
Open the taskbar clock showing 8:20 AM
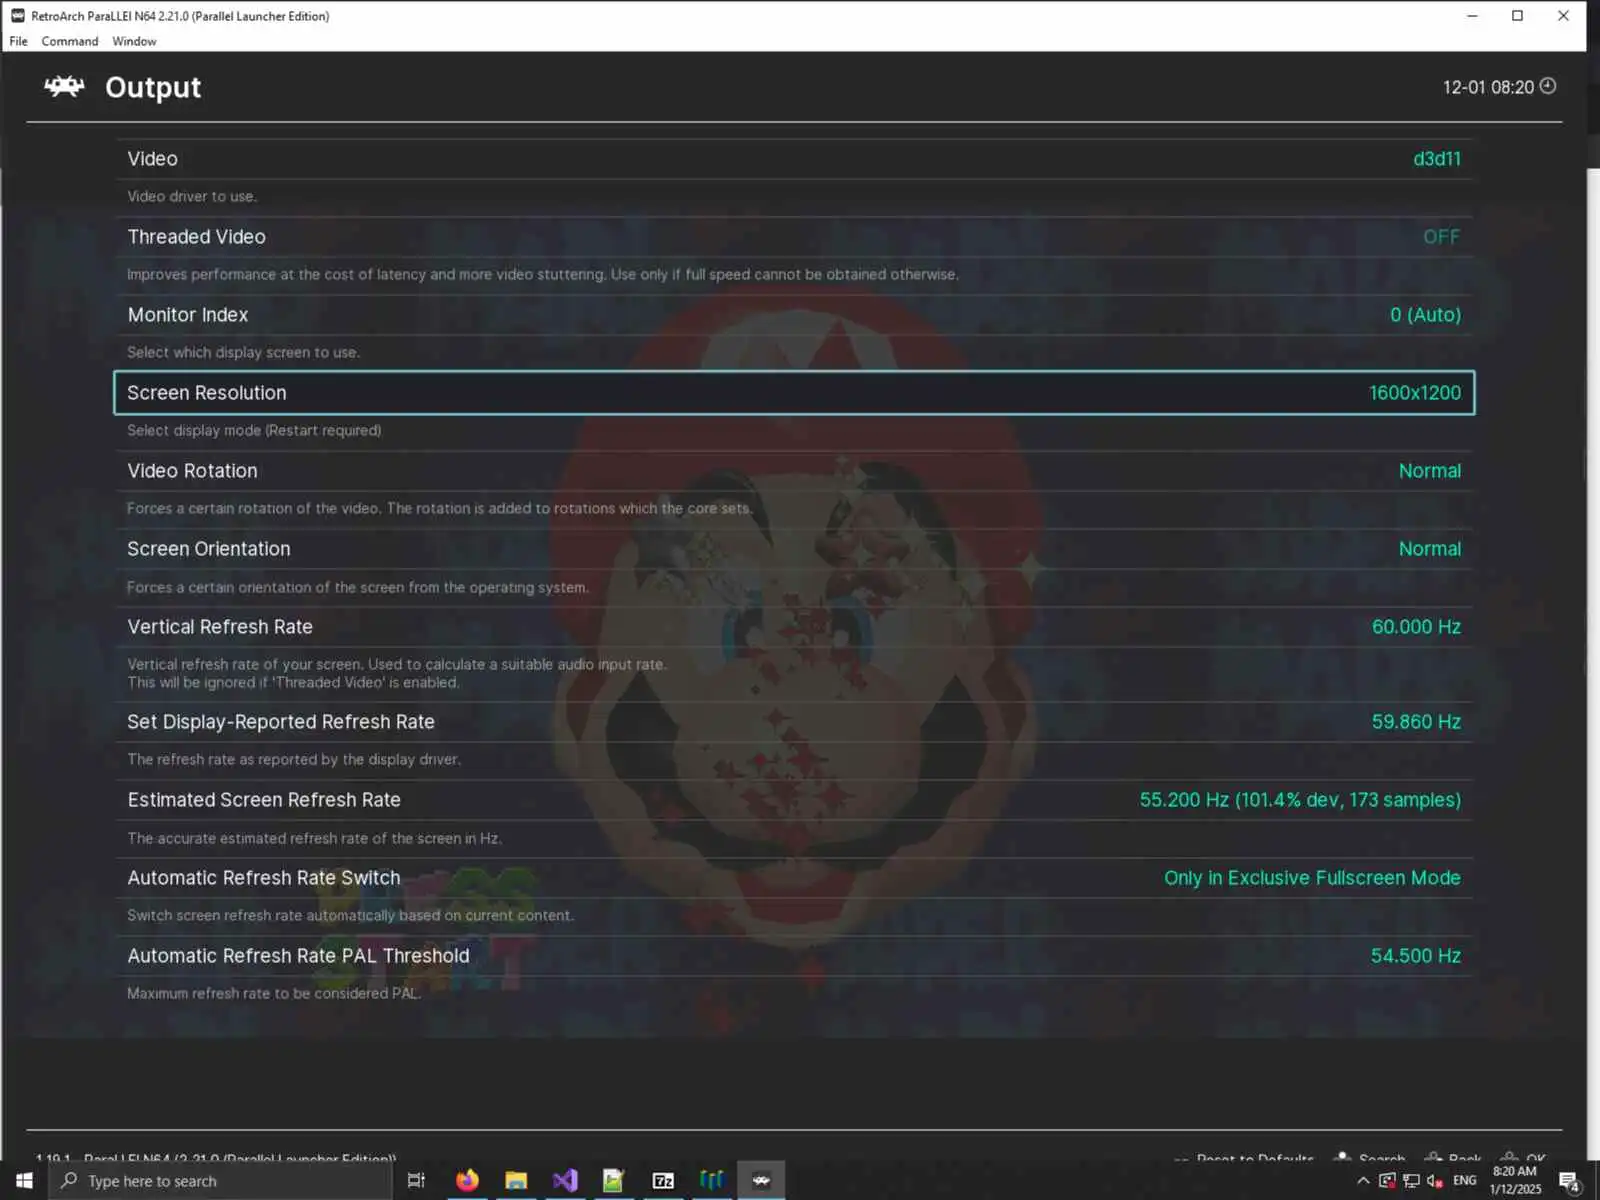[1515, 1181]
